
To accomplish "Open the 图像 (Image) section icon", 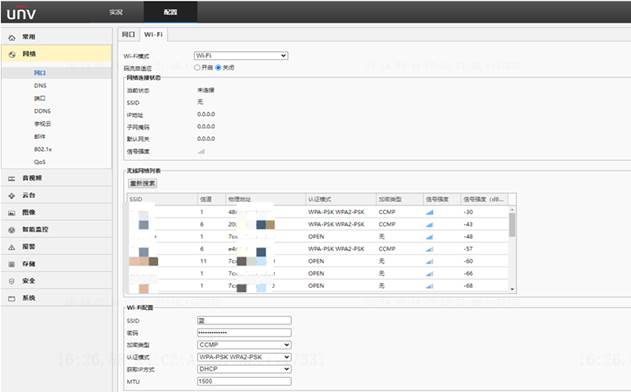I will (x=12, y=213).
